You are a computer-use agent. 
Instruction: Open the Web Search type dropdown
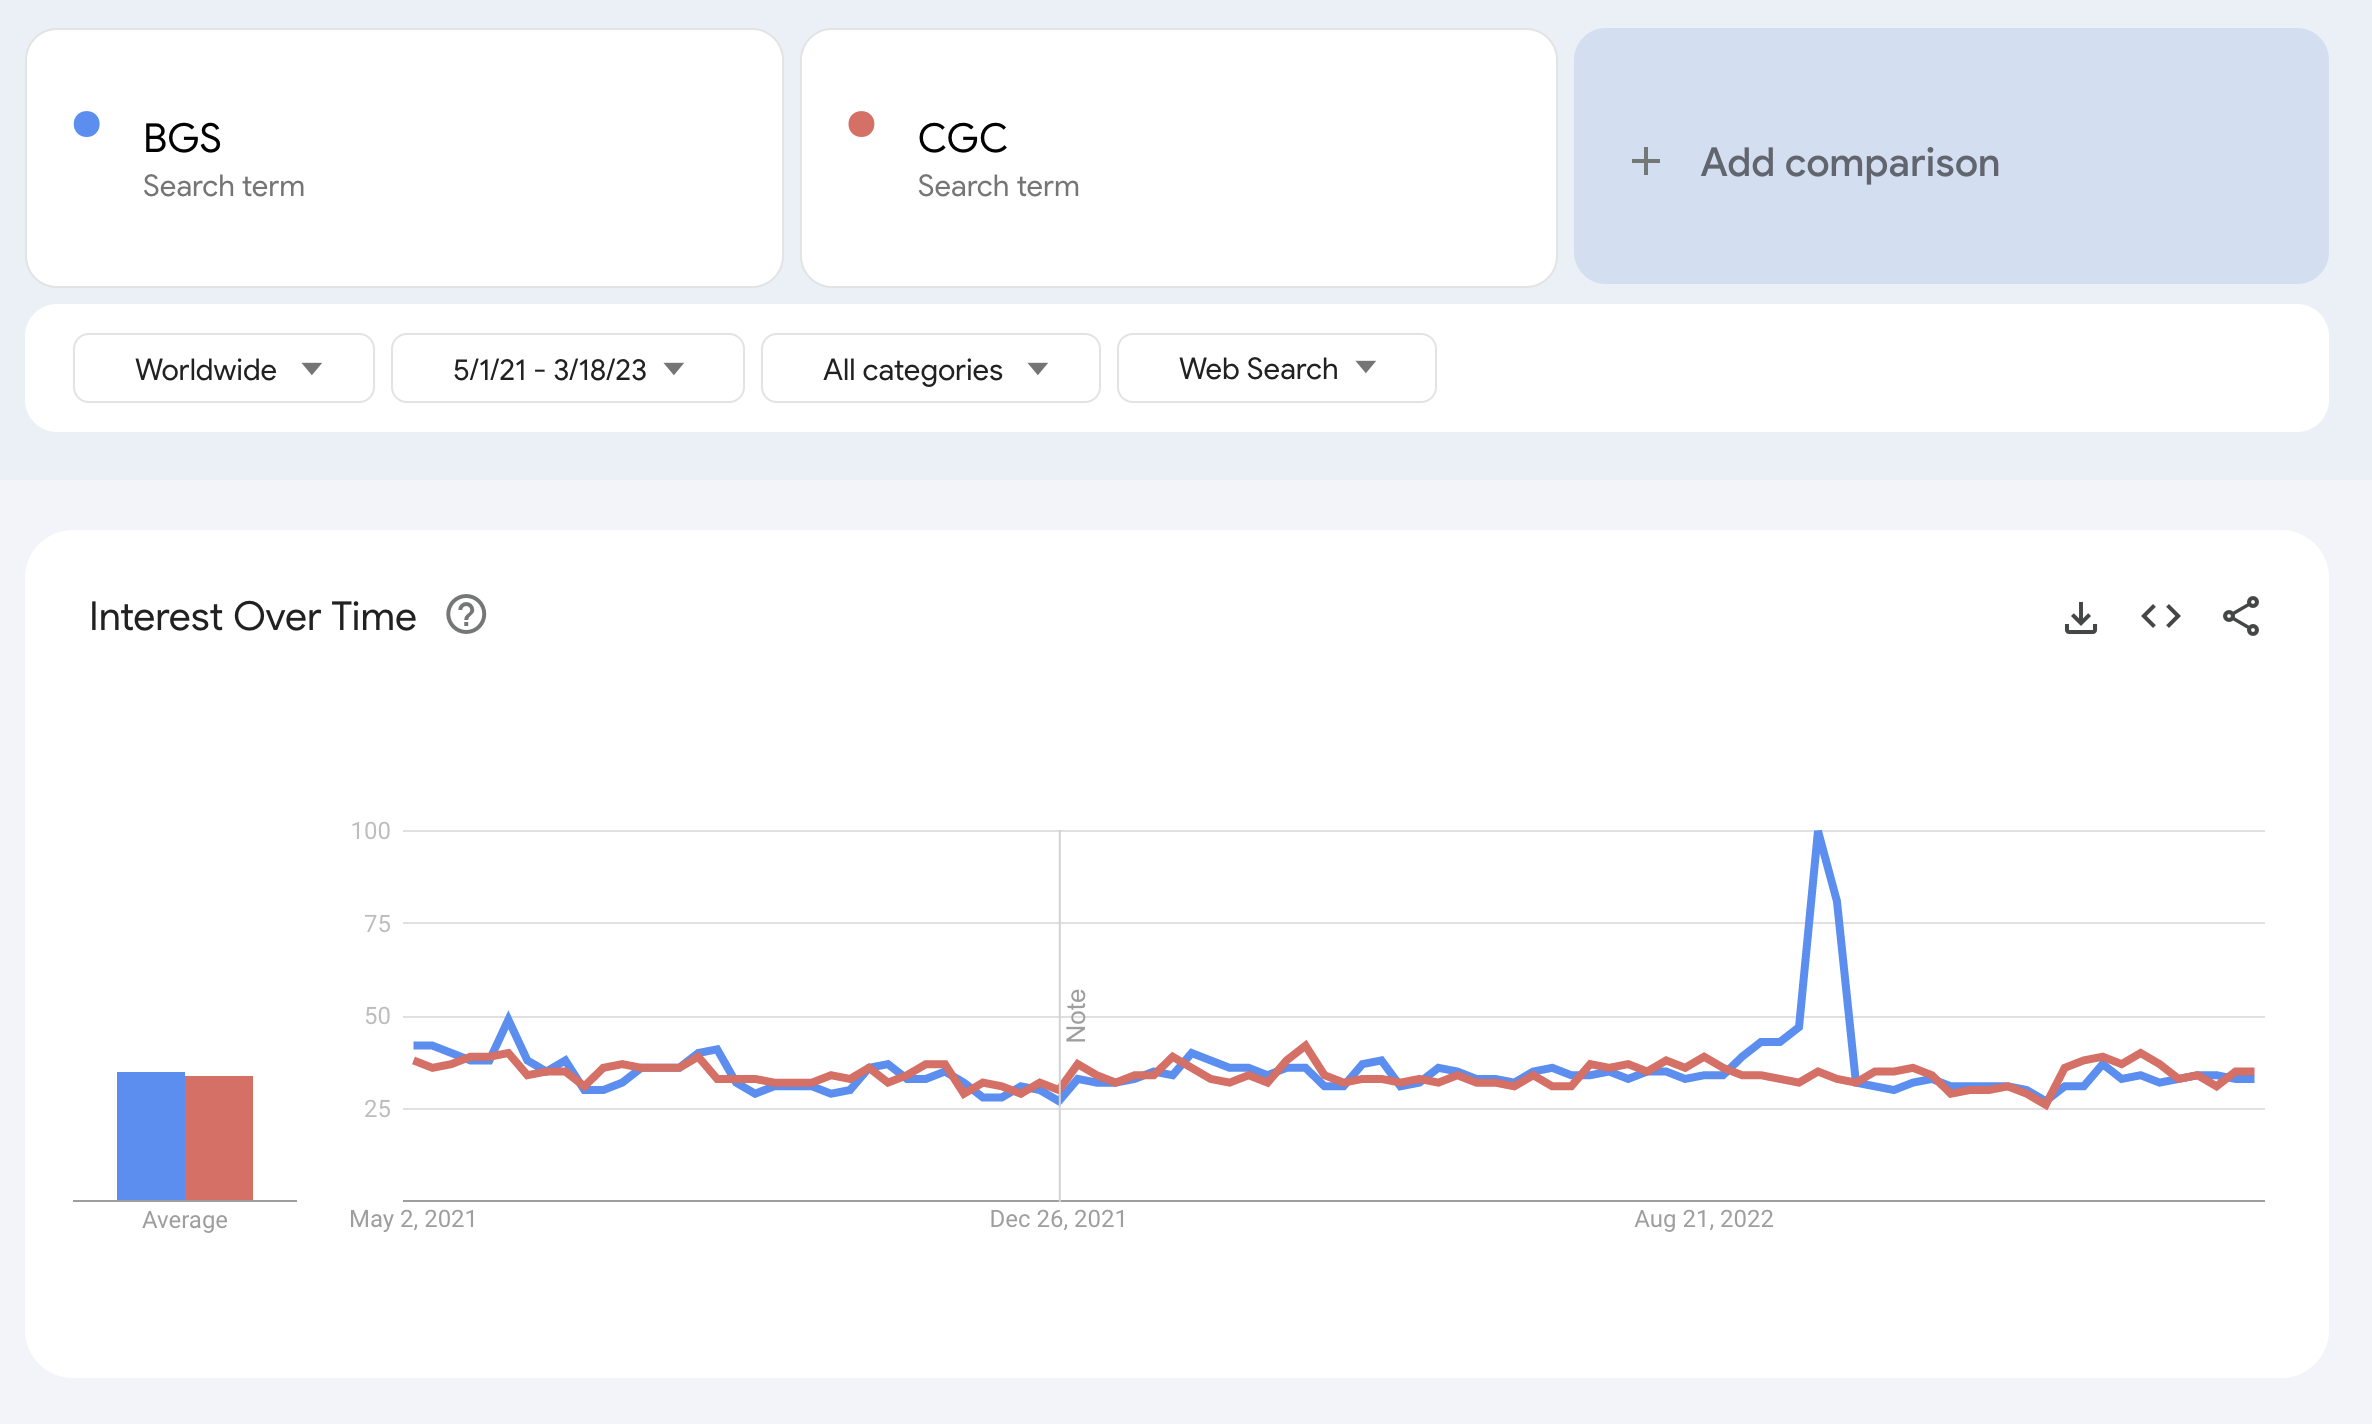(1277, 368)
